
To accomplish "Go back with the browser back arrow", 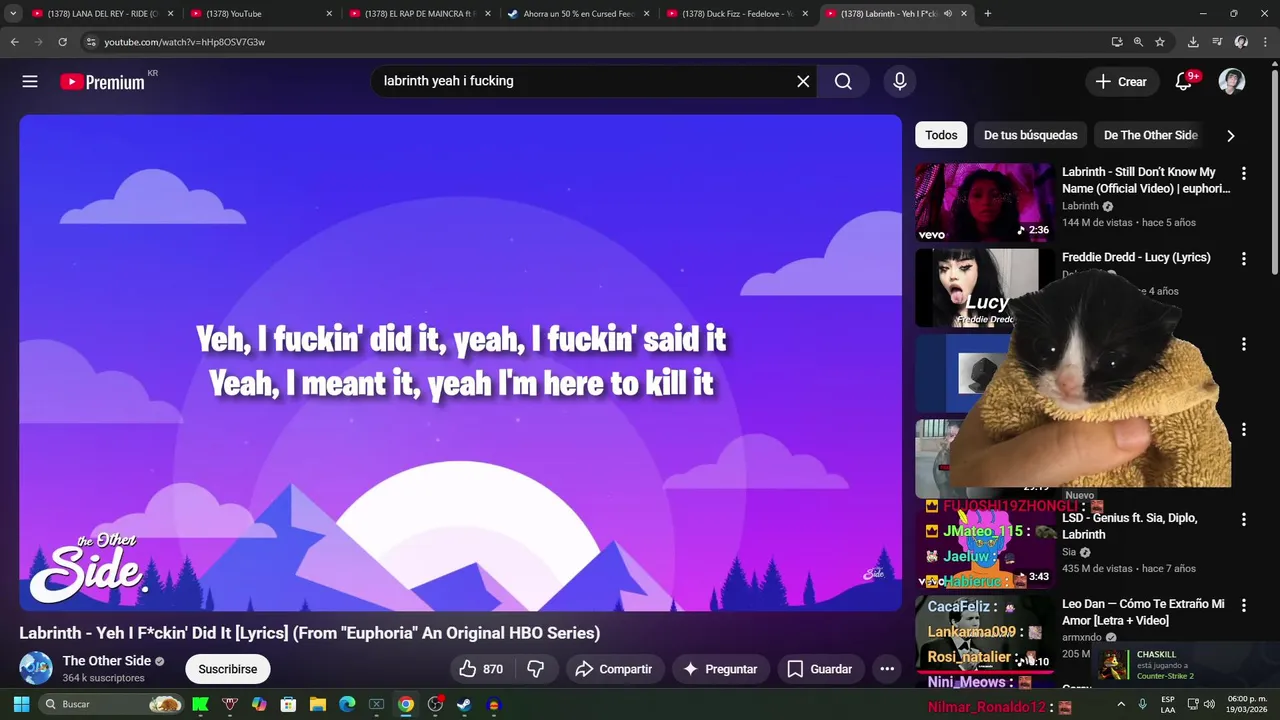I will coord(14,42).
